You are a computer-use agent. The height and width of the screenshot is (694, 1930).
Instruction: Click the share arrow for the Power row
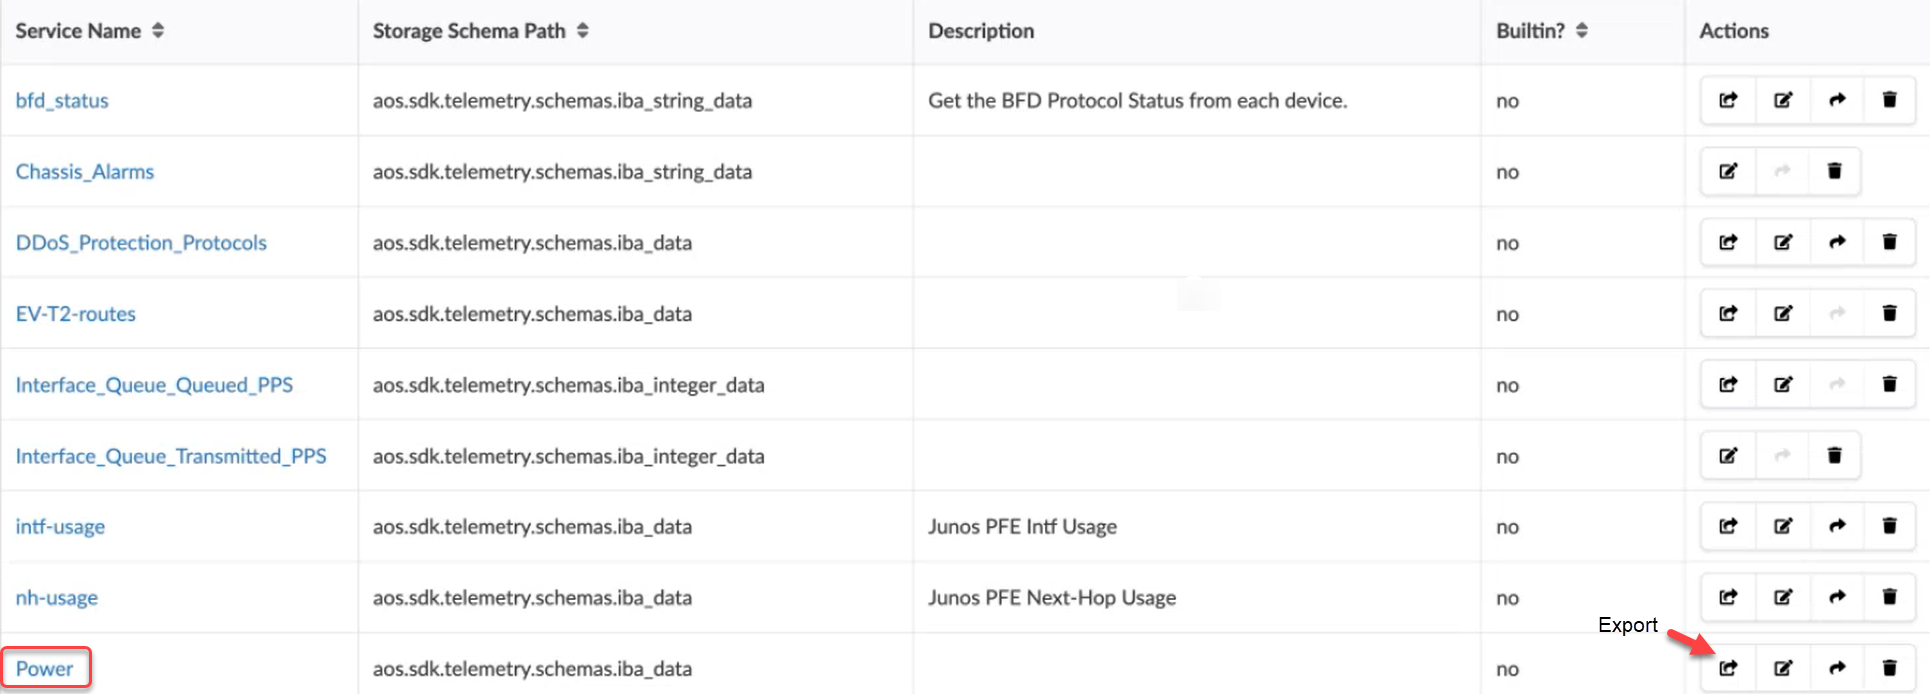(1837, 668)
